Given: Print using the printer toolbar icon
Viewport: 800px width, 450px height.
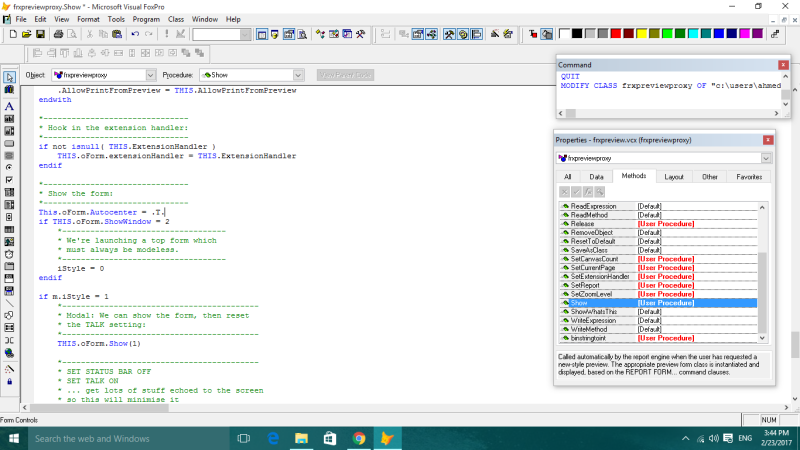Looking at the screenshot, I should [58, 34].
